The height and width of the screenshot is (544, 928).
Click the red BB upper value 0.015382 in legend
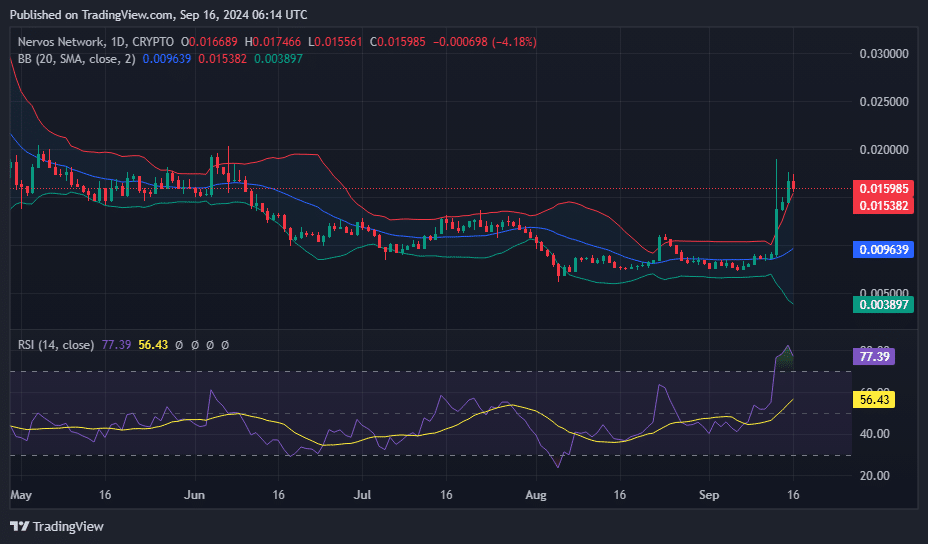point(223,59)
